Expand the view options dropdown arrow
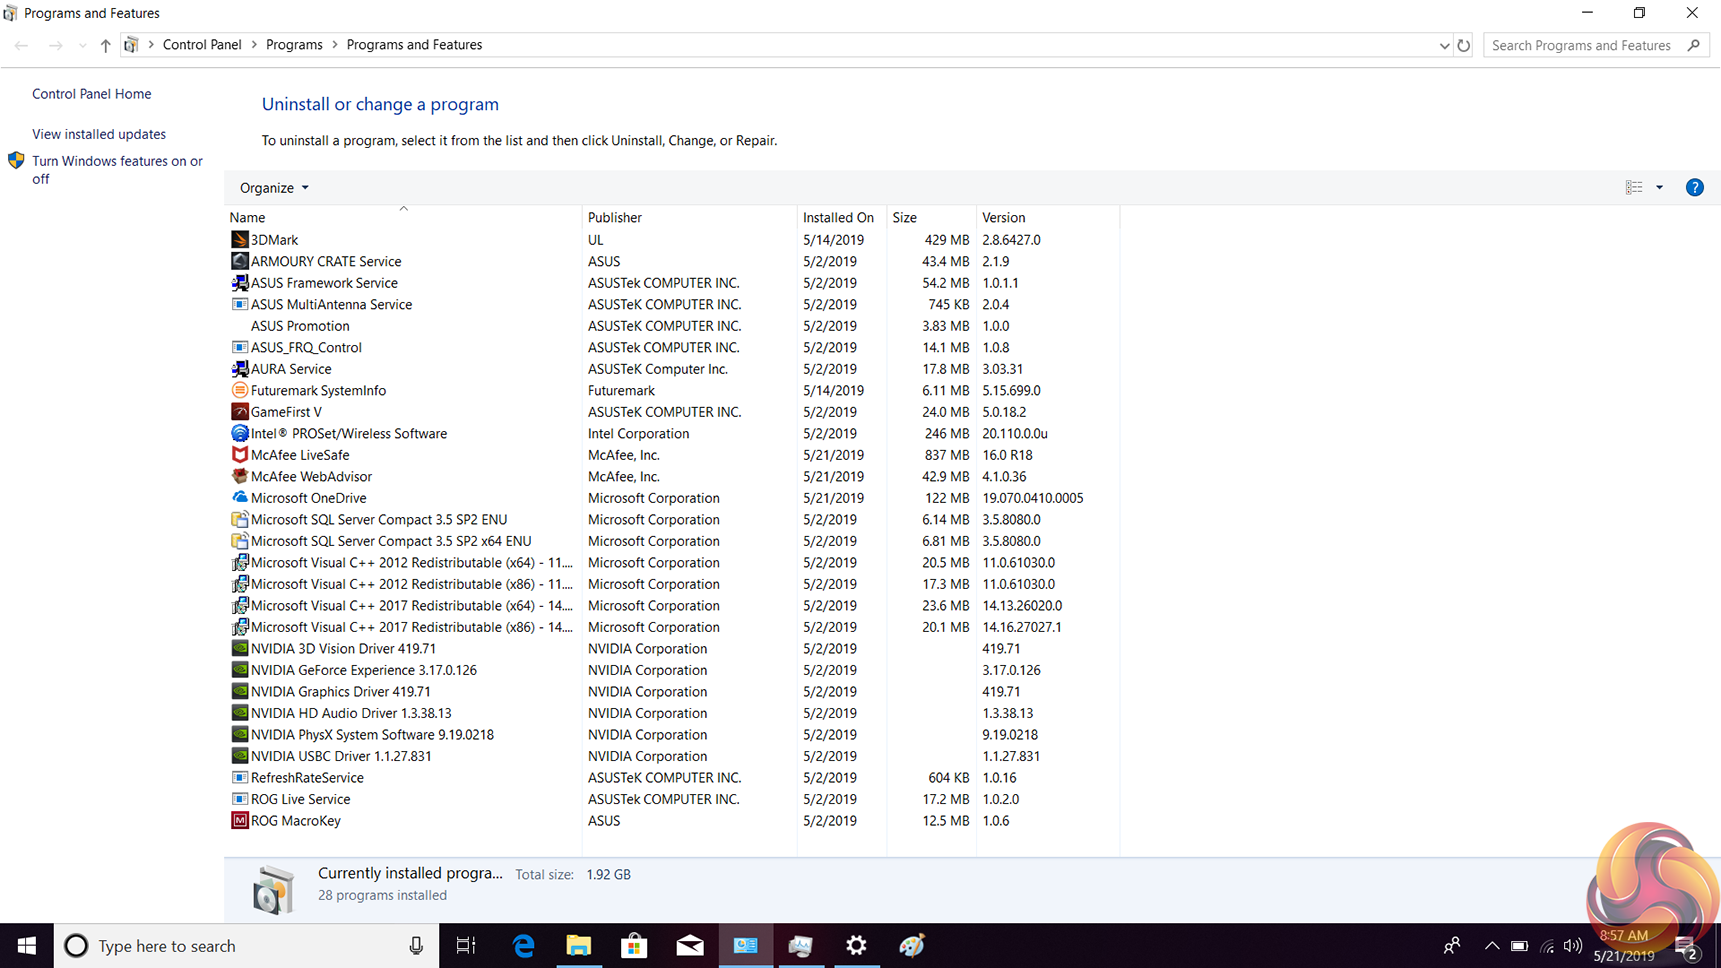The width and height of the screenshot is (1721, 968). (x=1659, y=188)
